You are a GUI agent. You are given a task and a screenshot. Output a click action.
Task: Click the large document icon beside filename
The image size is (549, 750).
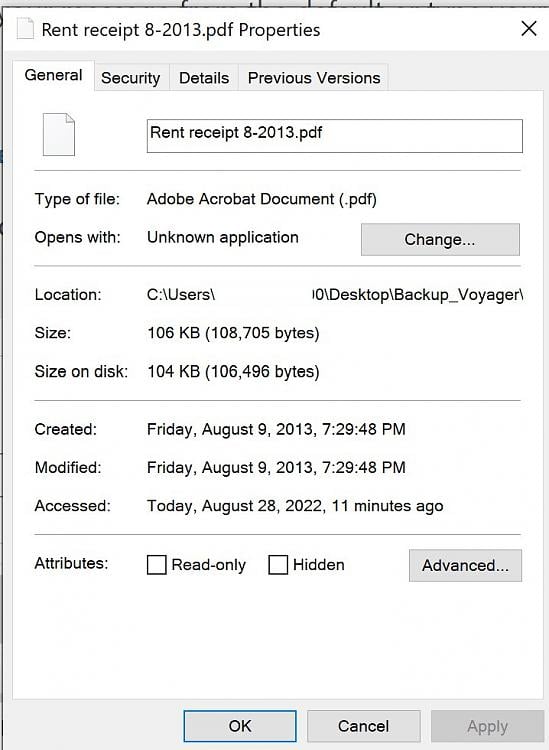[x=59, y=134]
